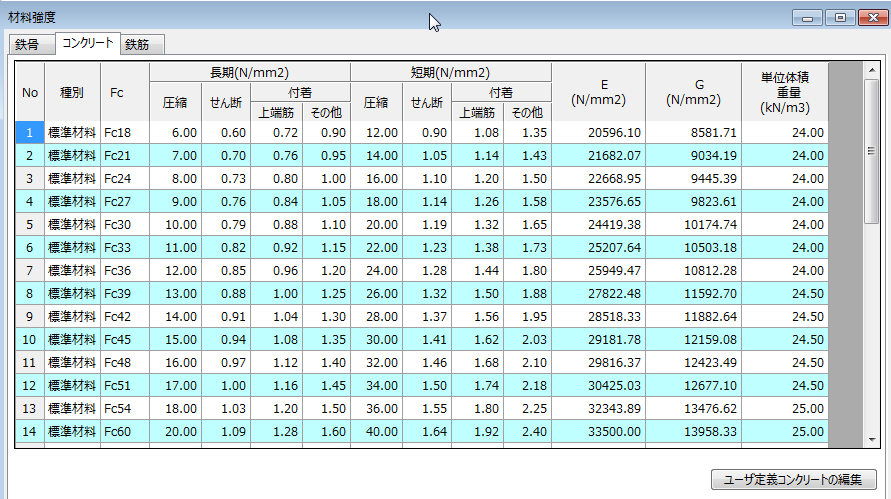
Task: Click the scrollbar up arrow
Action: (x=872, y=70)
